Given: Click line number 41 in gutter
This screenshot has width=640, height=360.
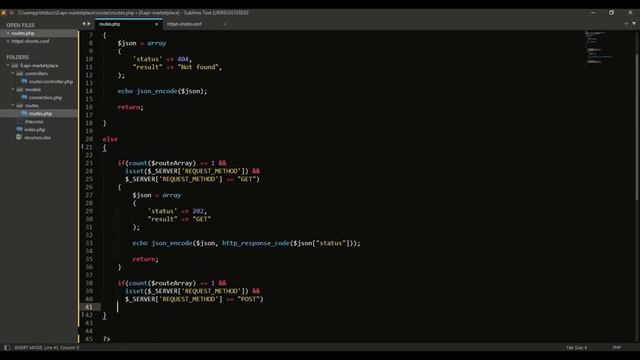Looking at the screenshot, I should coord(89,307).
